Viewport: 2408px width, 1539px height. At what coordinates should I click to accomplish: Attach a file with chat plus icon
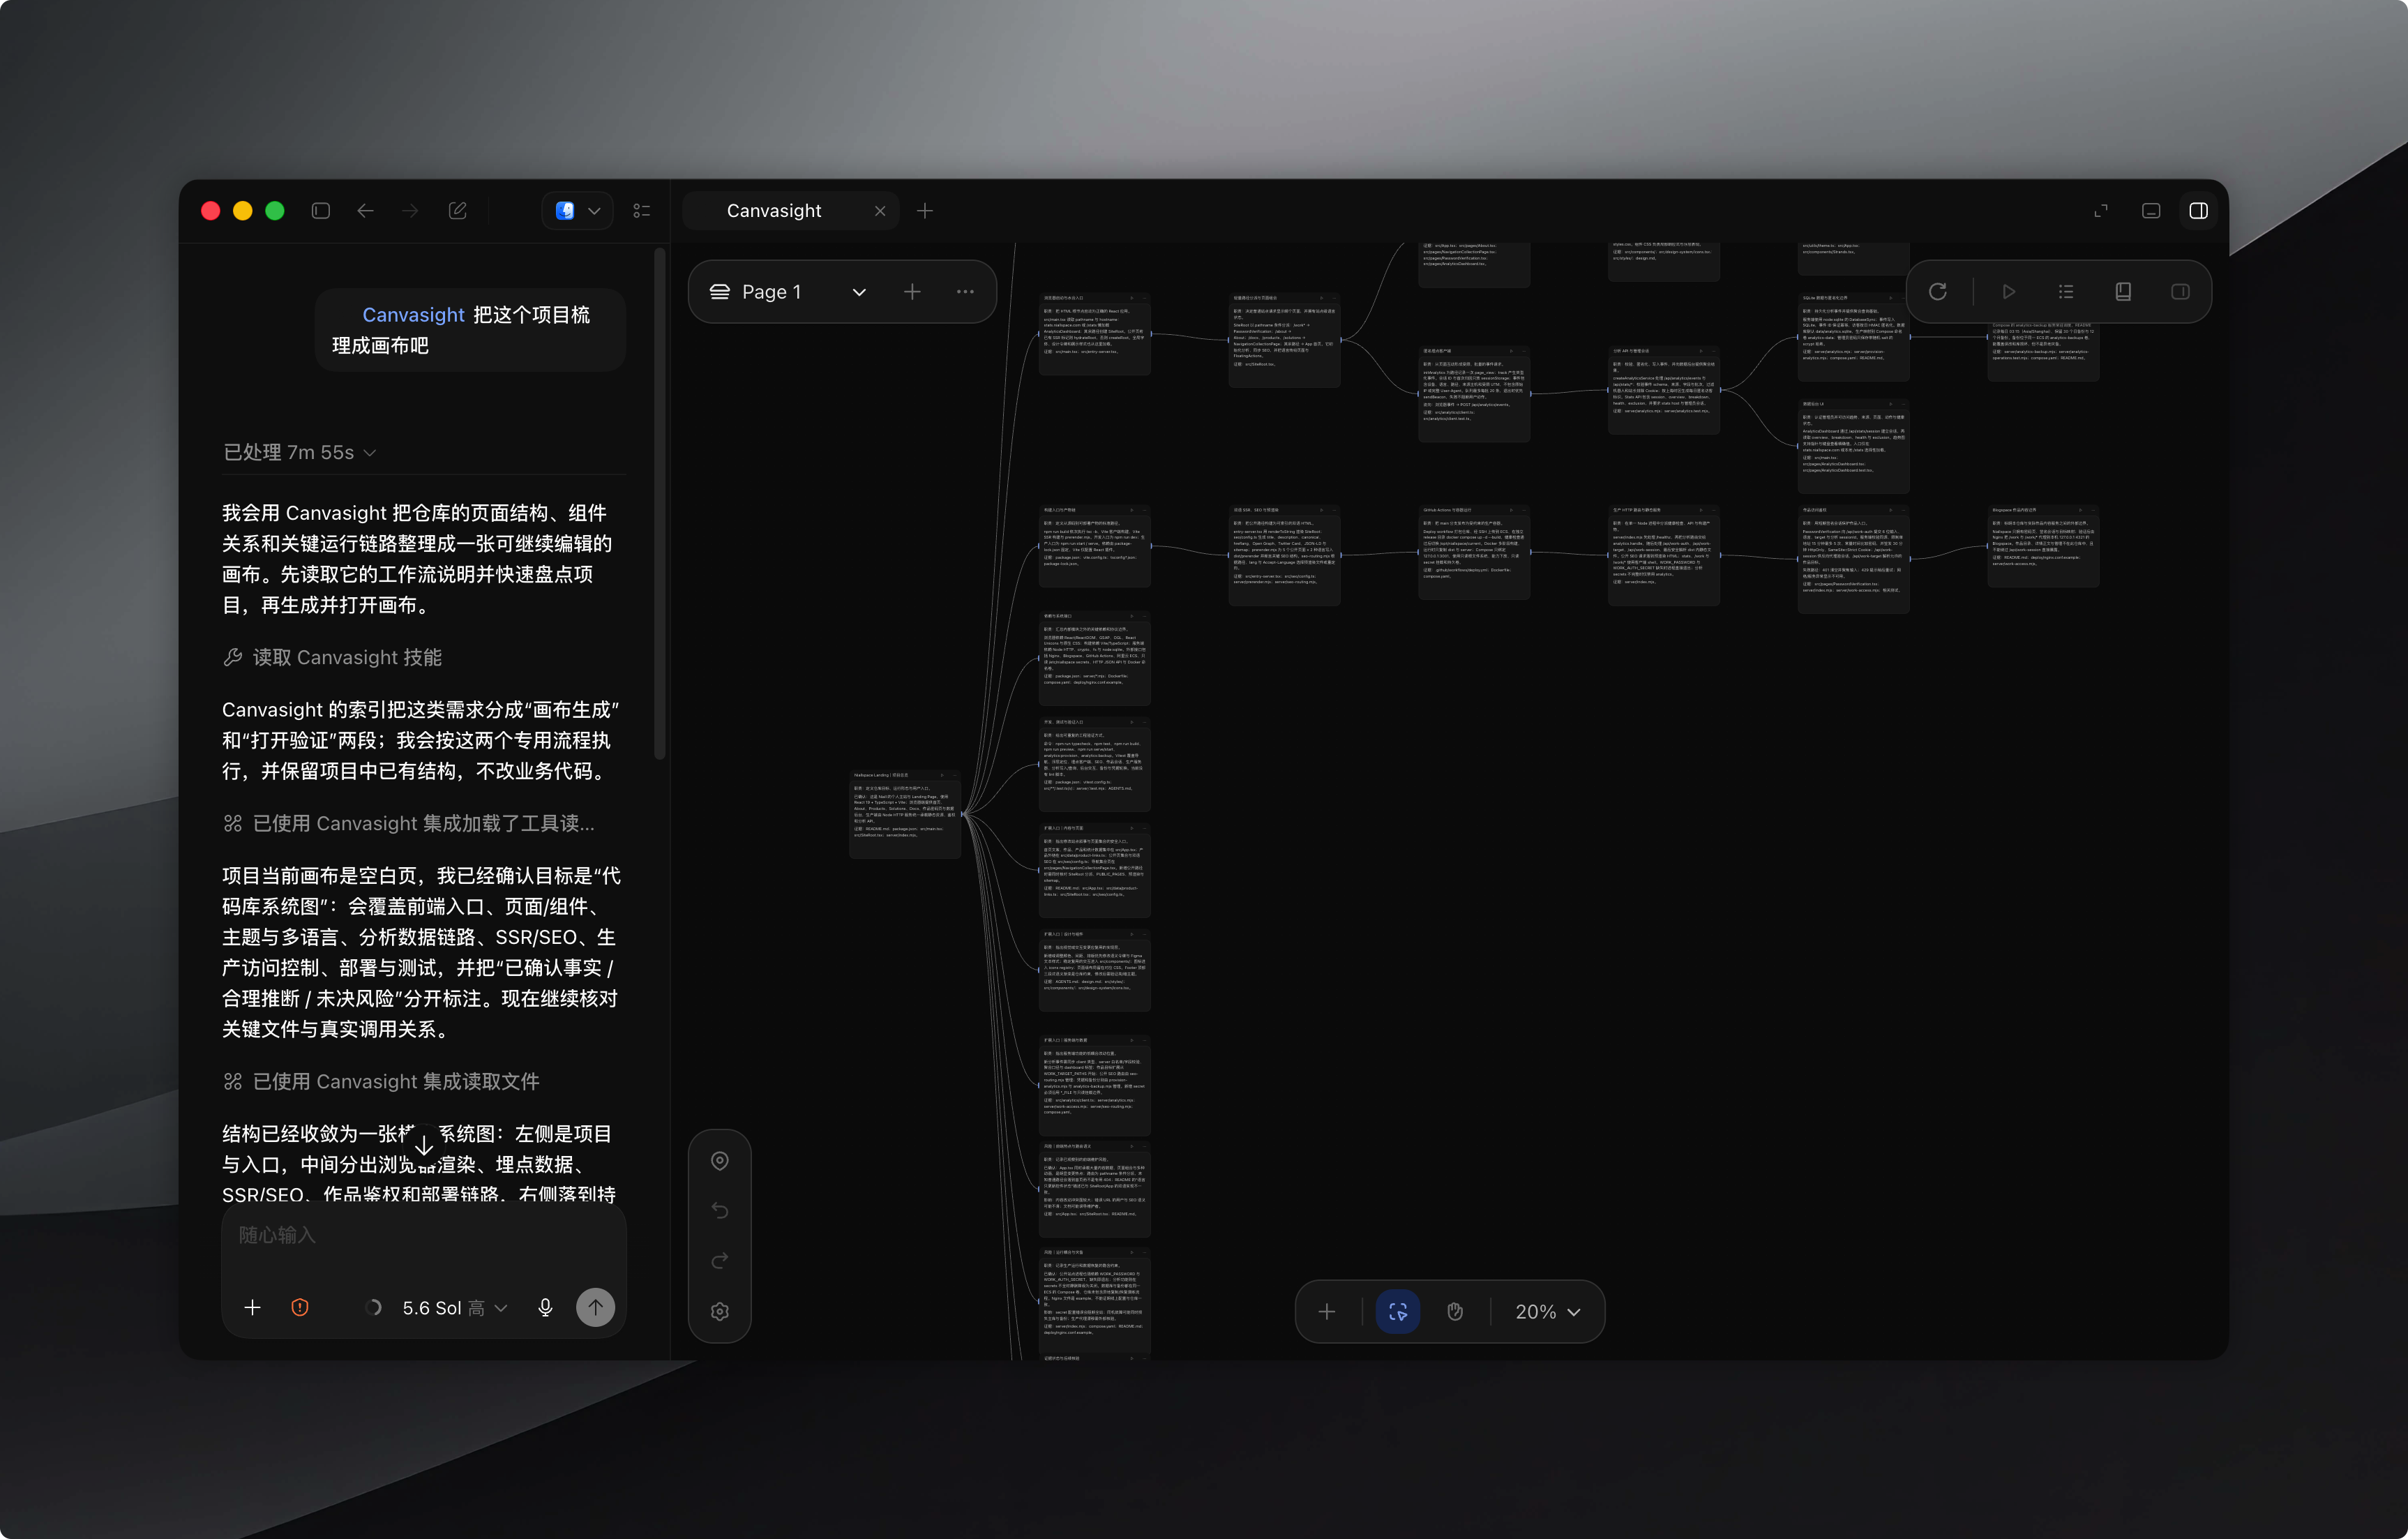(x=253, y=1308)
